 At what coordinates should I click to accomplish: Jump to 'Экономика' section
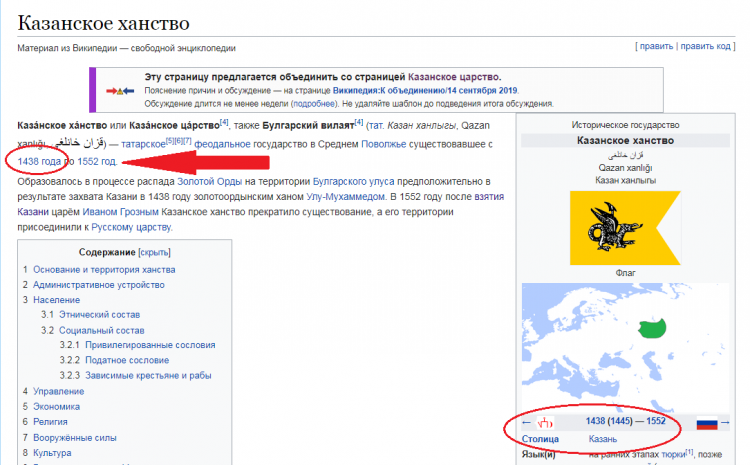click(56, 407)
